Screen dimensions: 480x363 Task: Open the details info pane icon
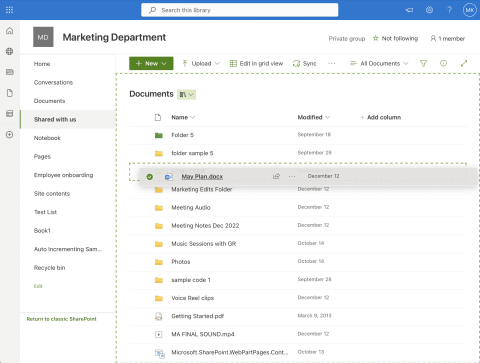pos(443,63)
